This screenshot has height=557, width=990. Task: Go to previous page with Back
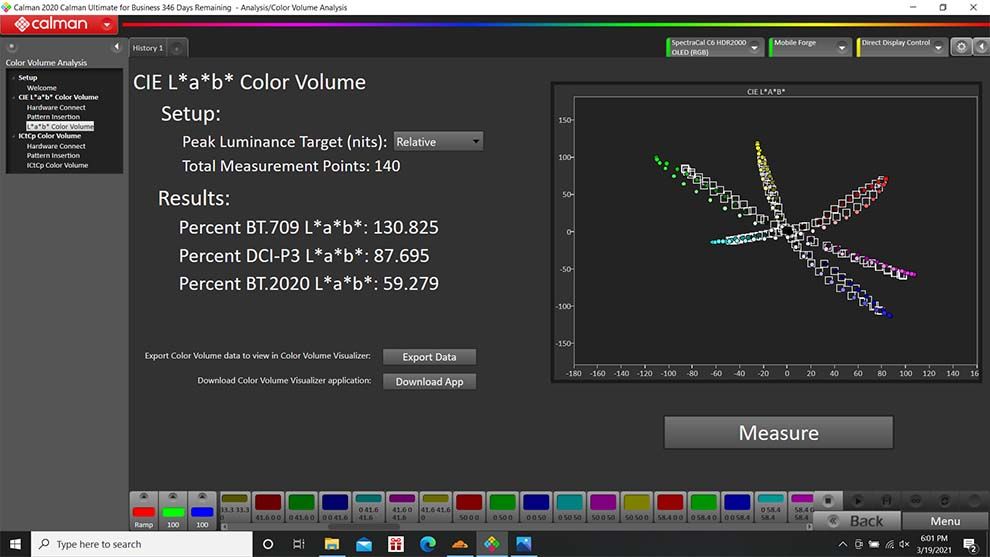857,521
